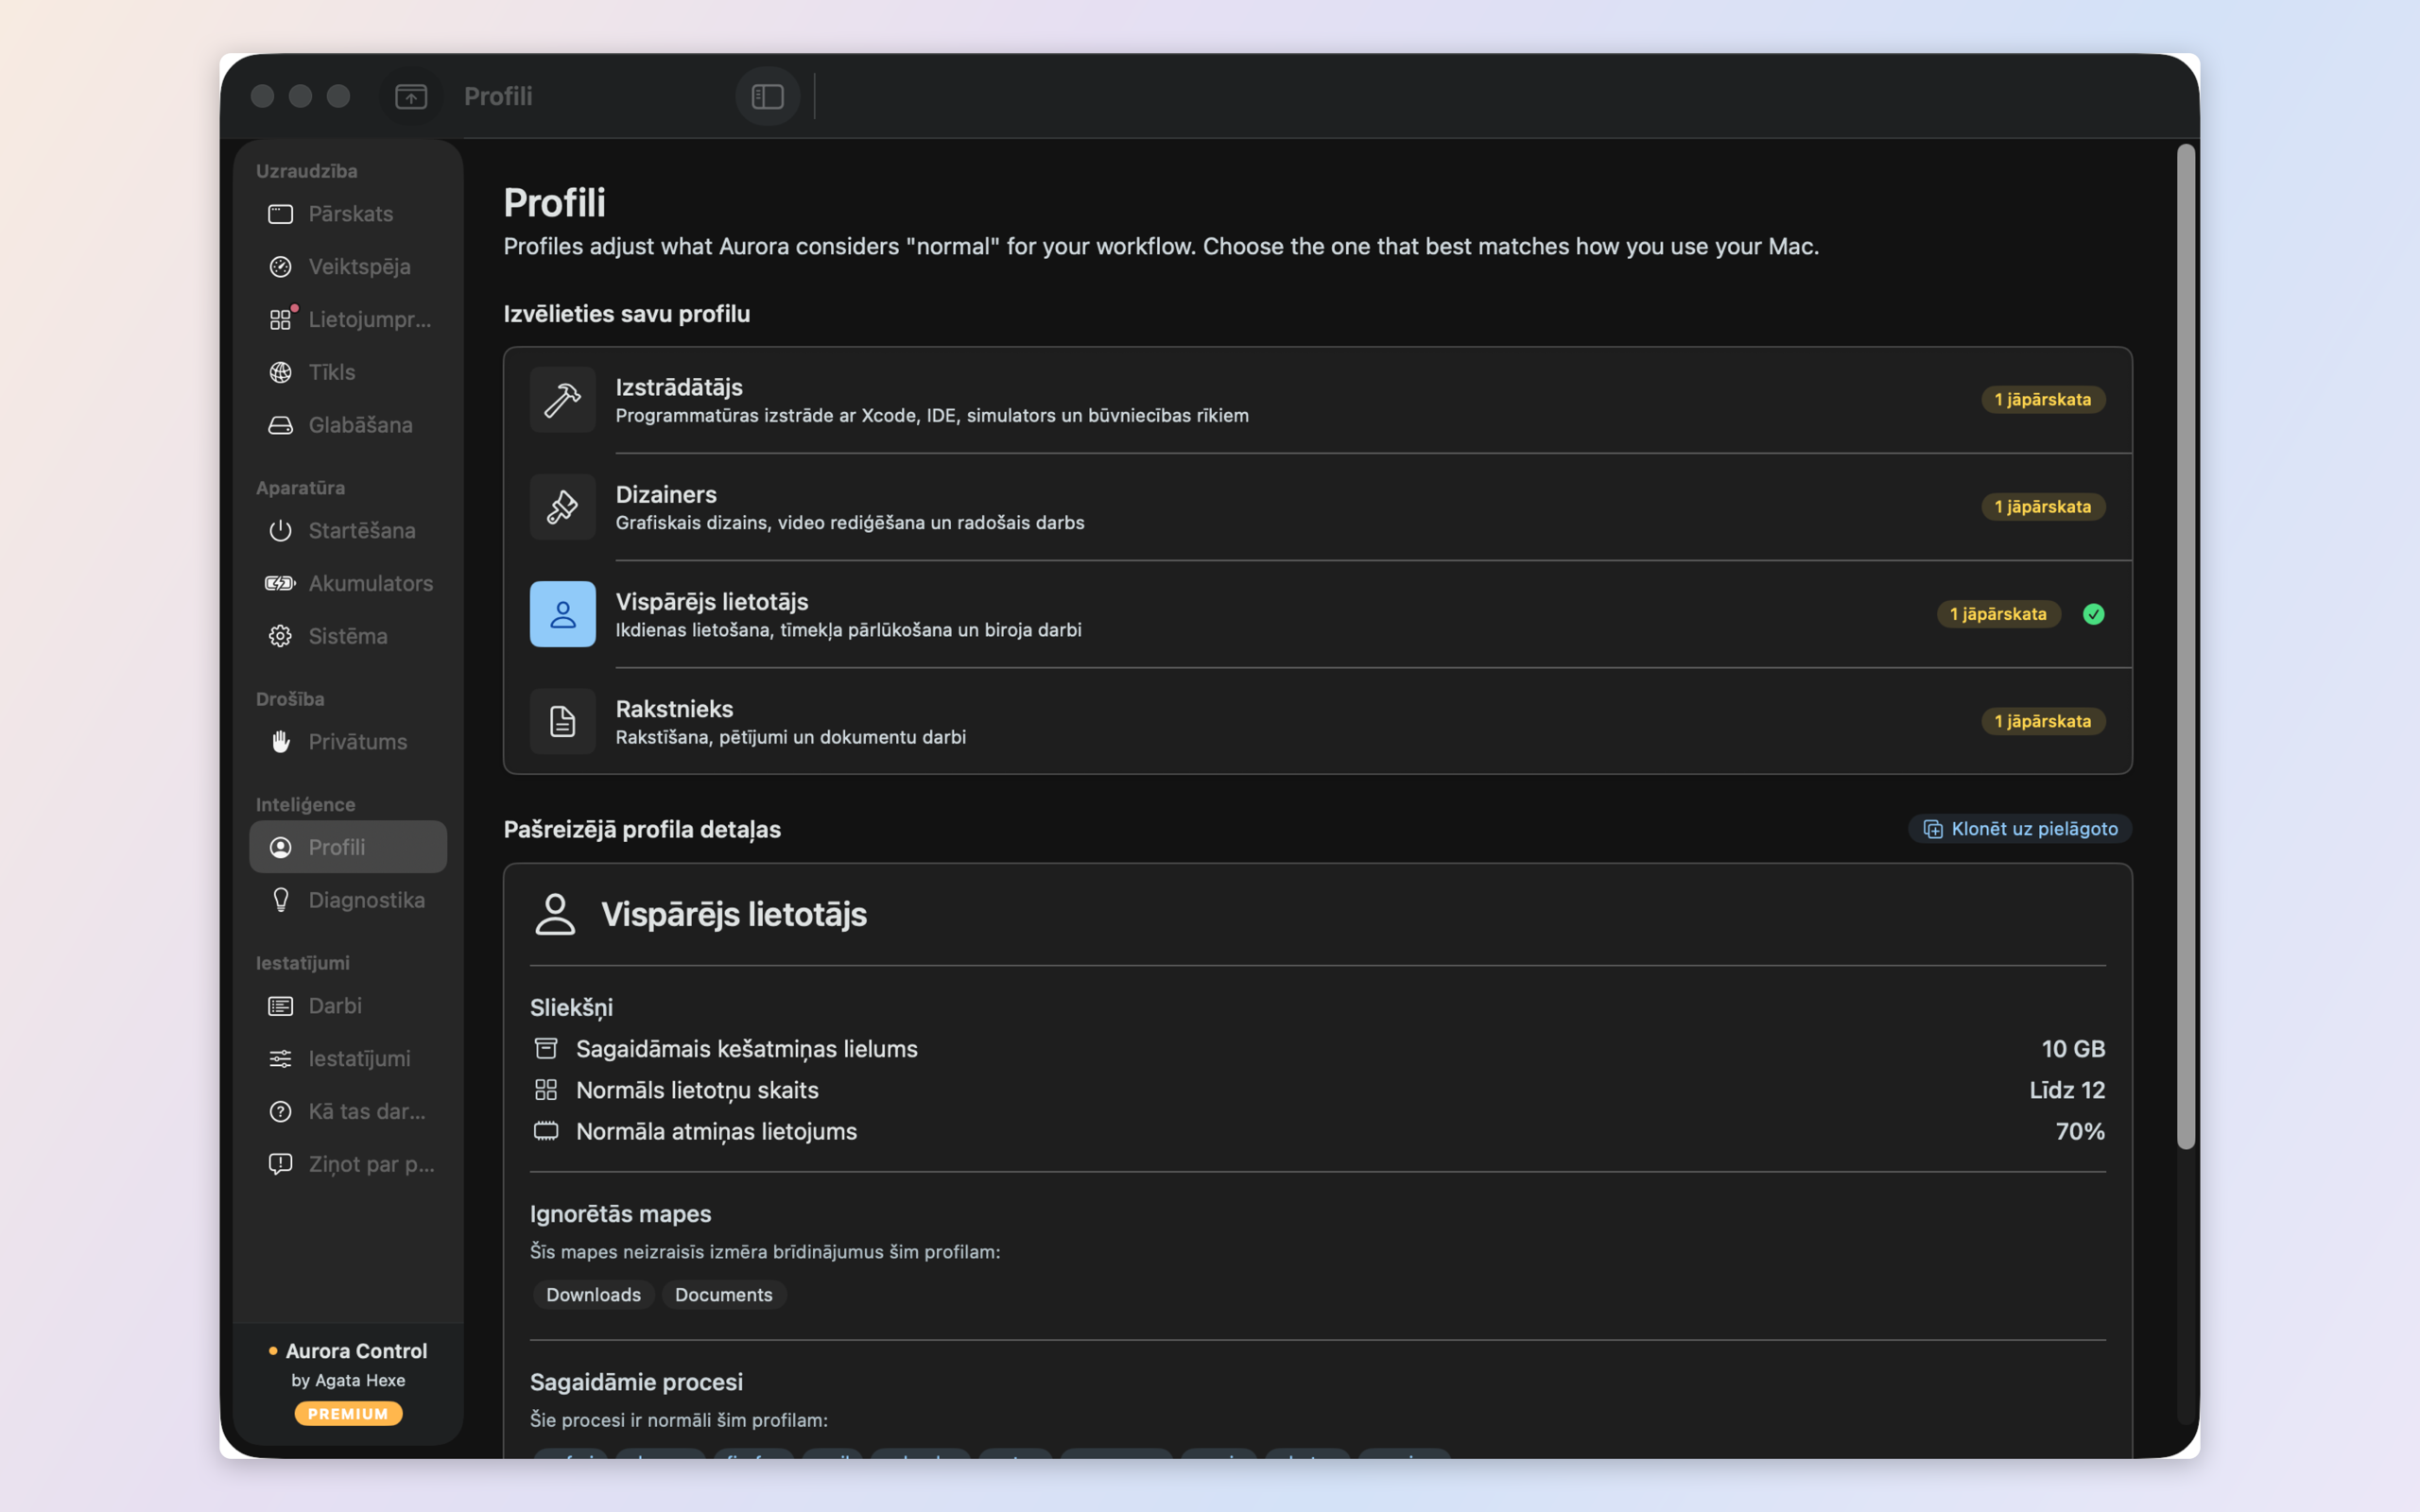
Task: Choose the Rakstnieks writer profile
Action: 1317,721
